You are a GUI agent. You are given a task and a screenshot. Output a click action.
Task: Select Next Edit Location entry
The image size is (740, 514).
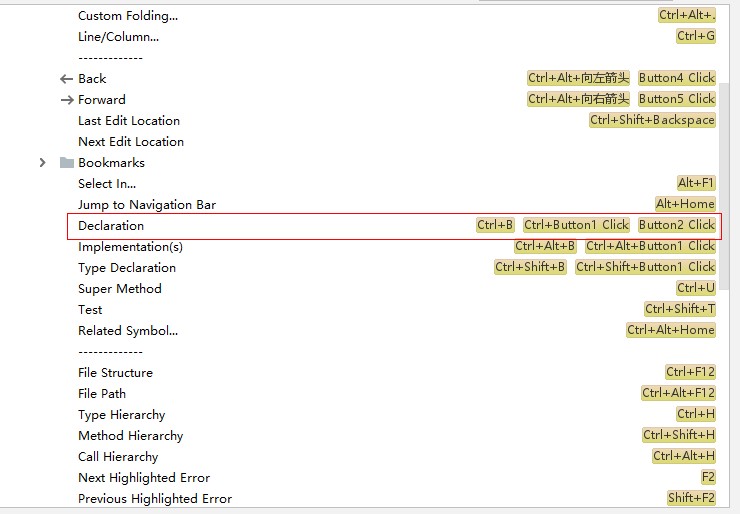click(x=131, y=142)
